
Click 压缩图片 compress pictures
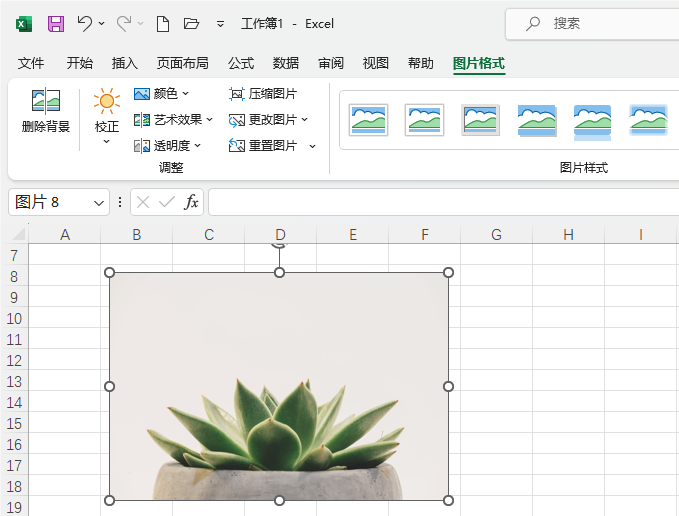tap(263, 94)
